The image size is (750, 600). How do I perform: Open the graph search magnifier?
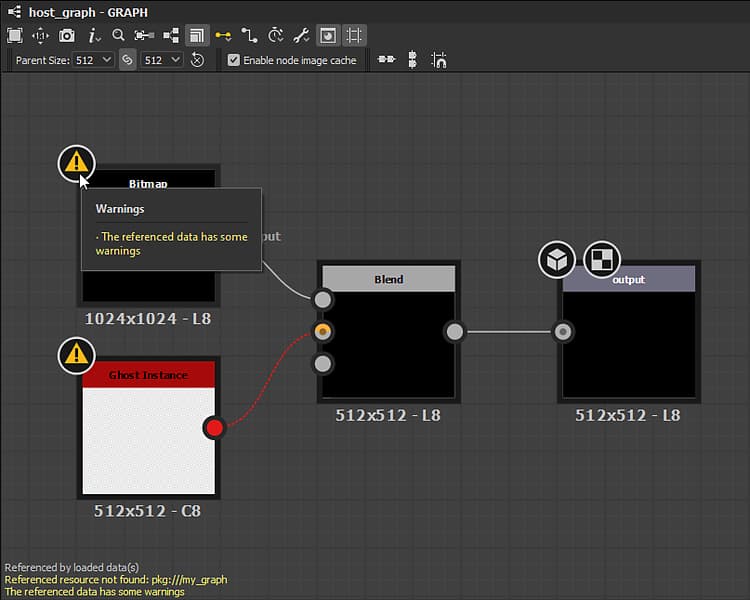coord(118,36)
